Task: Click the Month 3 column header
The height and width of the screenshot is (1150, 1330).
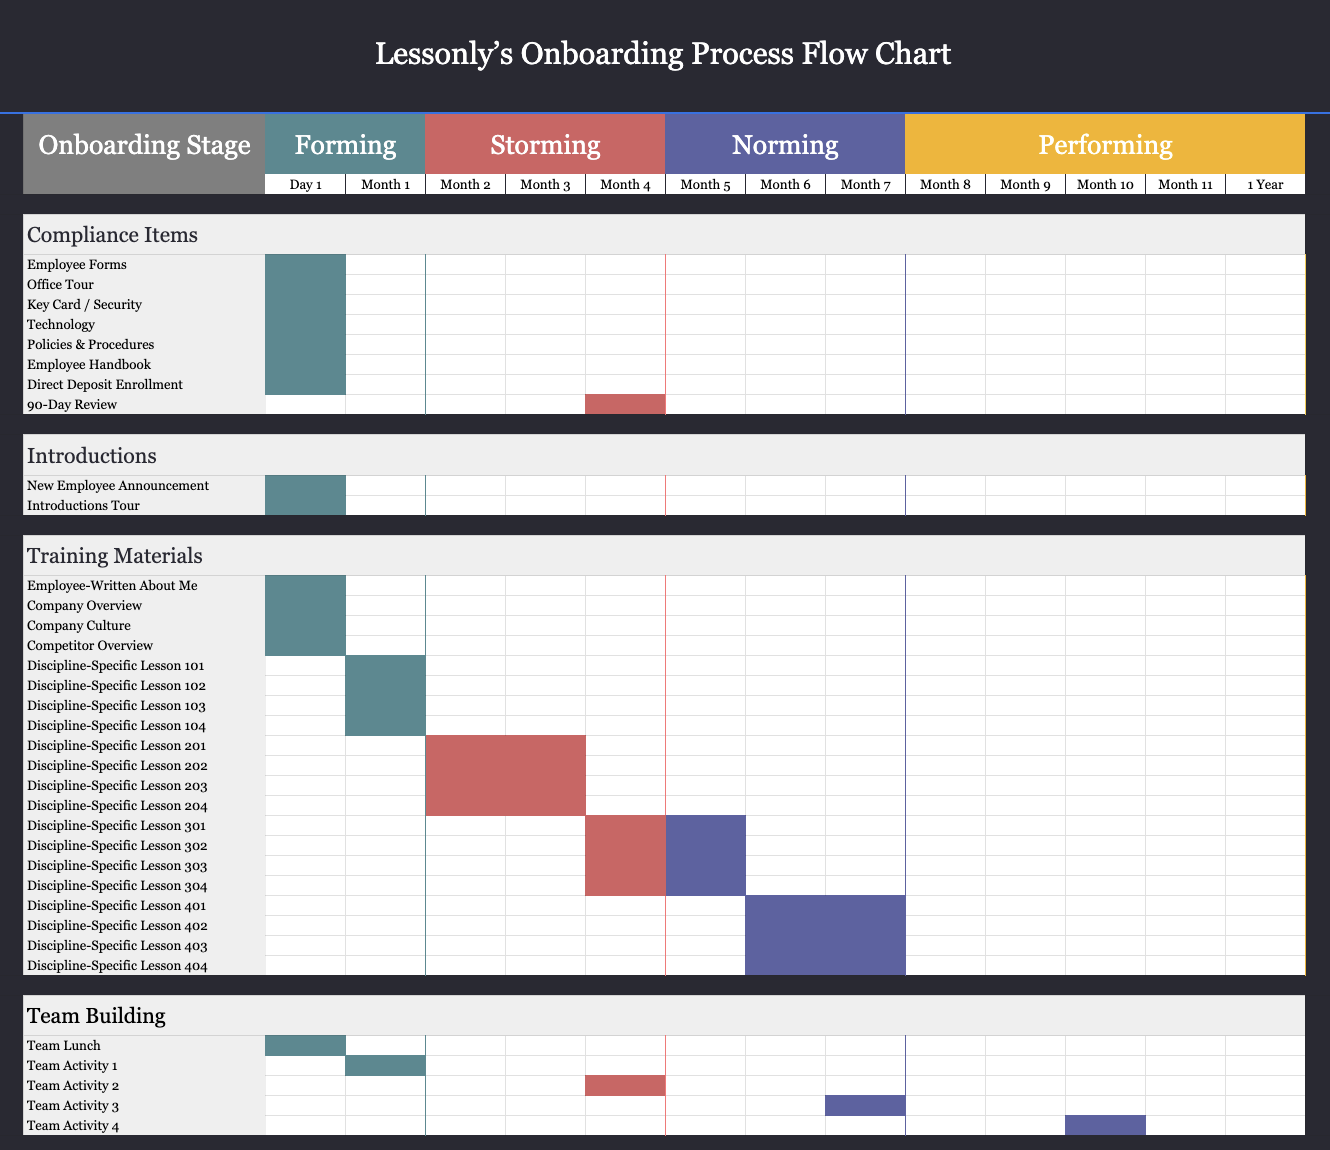Action: [546, 184]
